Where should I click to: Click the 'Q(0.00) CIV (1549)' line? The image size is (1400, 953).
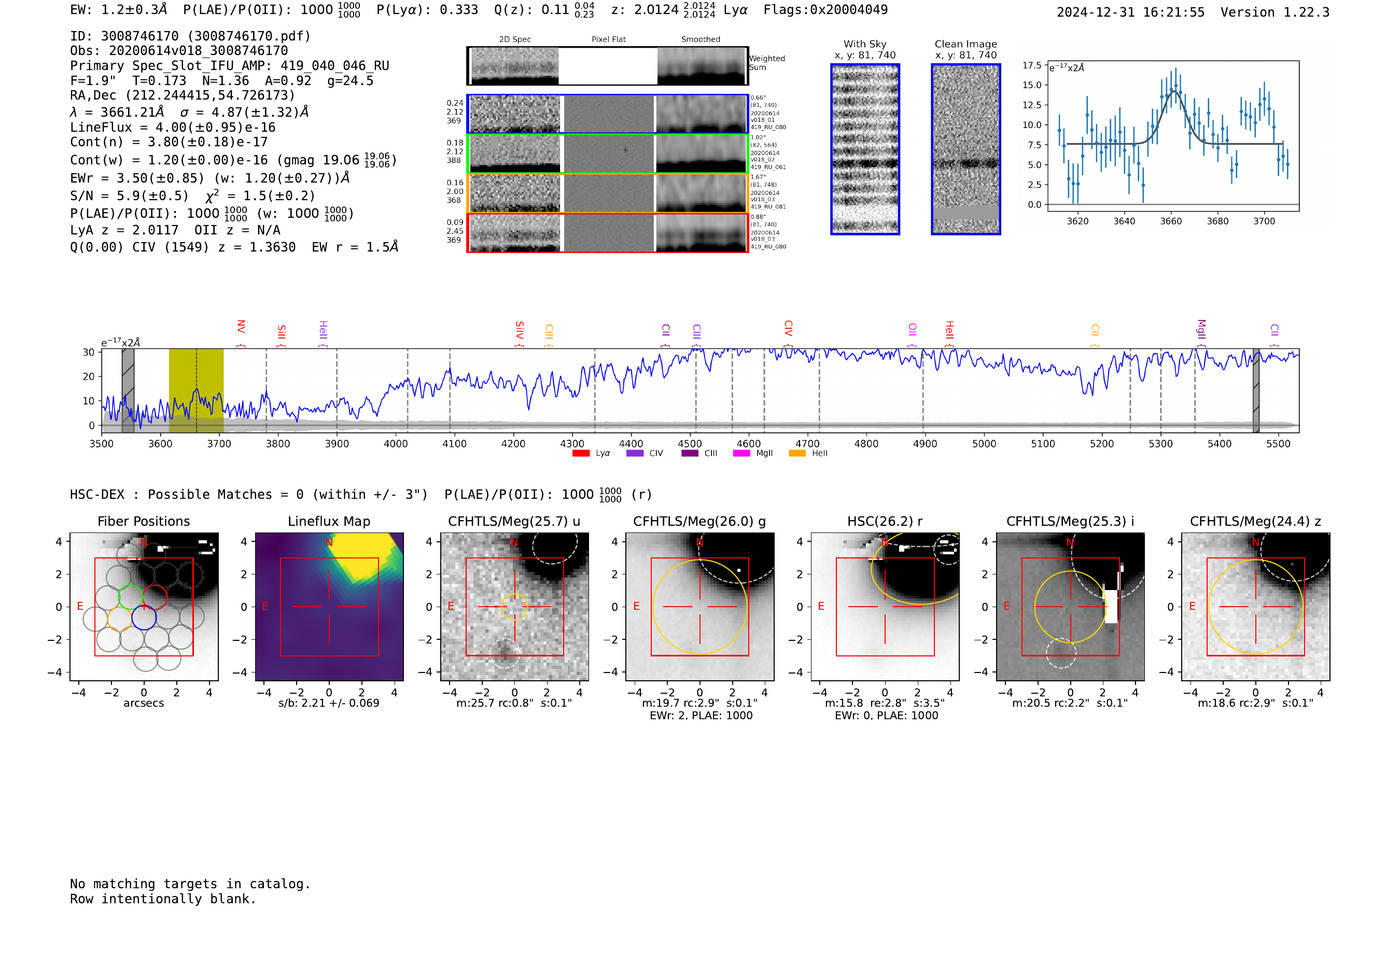(234, 247)
